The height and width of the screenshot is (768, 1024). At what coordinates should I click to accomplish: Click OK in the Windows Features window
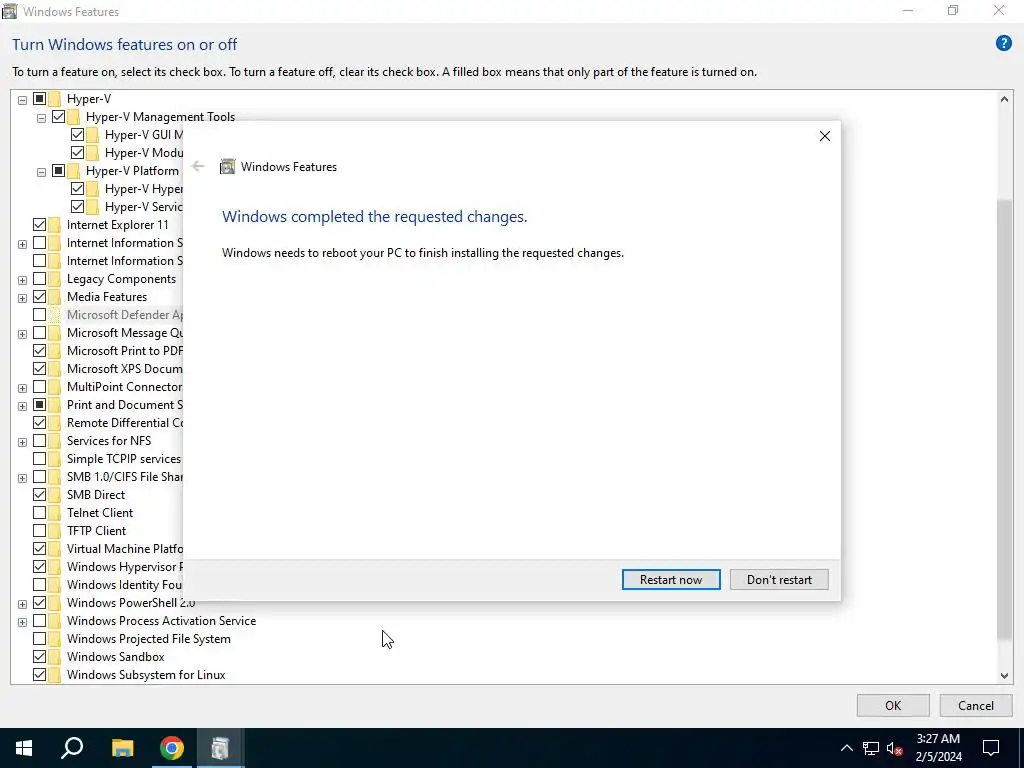tap(893, 705)
